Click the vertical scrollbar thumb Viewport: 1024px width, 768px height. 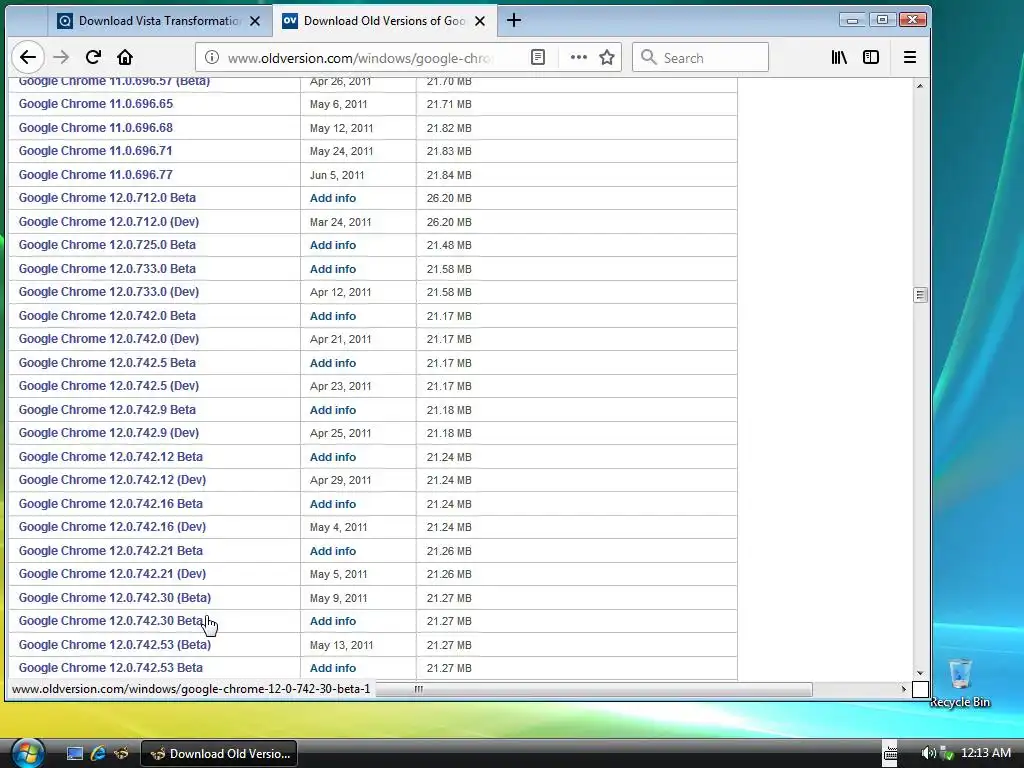click(920, 295)
